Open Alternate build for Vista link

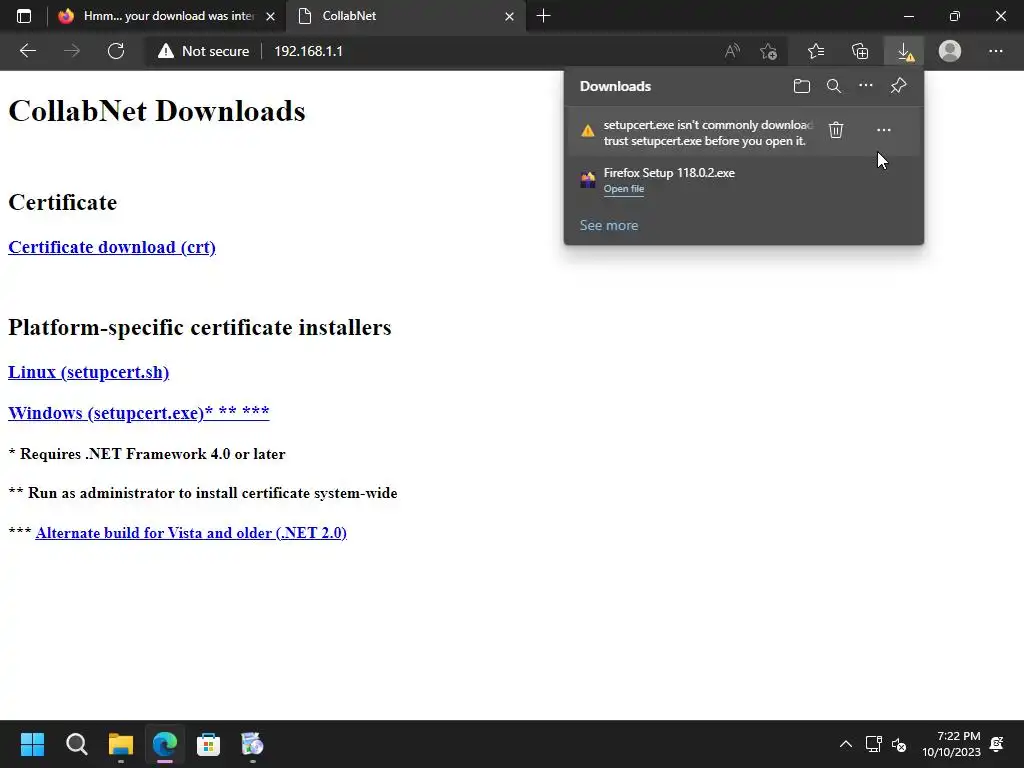[191, 533]
